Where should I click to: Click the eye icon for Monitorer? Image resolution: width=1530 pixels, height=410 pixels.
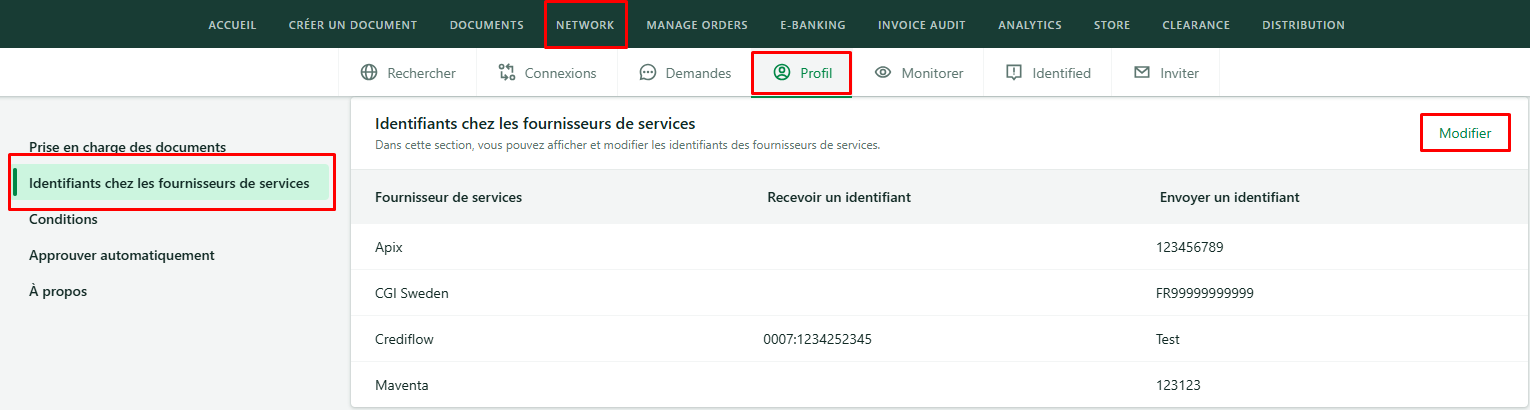click(x=883, y=73)
